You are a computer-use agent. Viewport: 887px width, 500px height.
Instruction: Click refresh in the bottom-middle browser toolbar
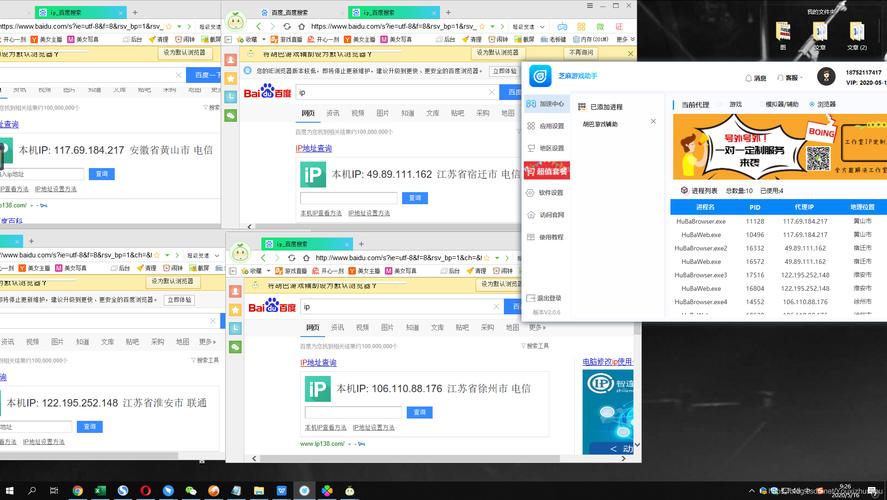tap(291, 257)
